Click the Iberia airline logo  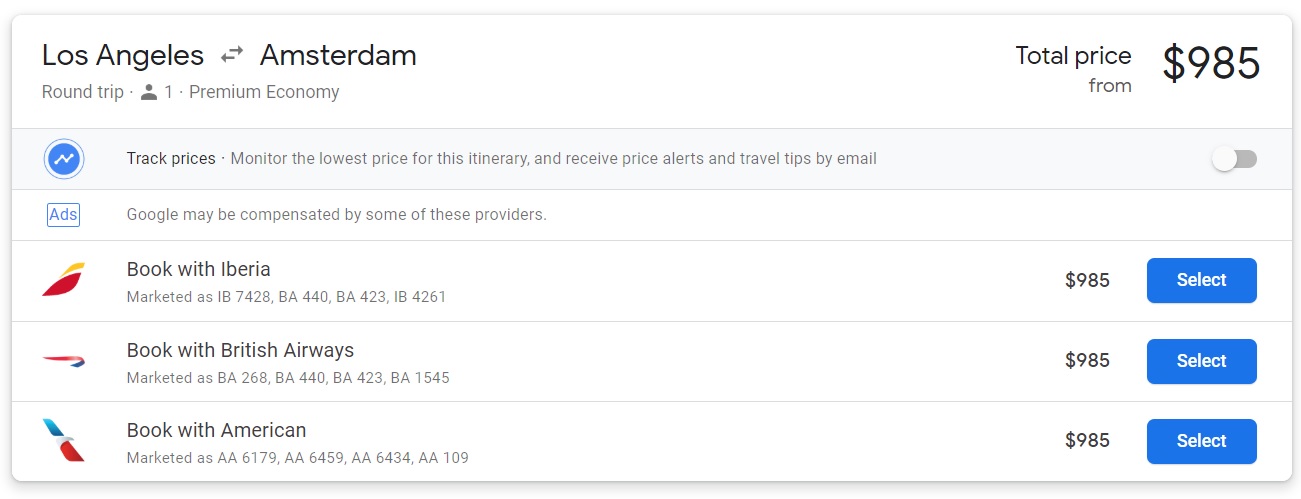coord(63,280)
